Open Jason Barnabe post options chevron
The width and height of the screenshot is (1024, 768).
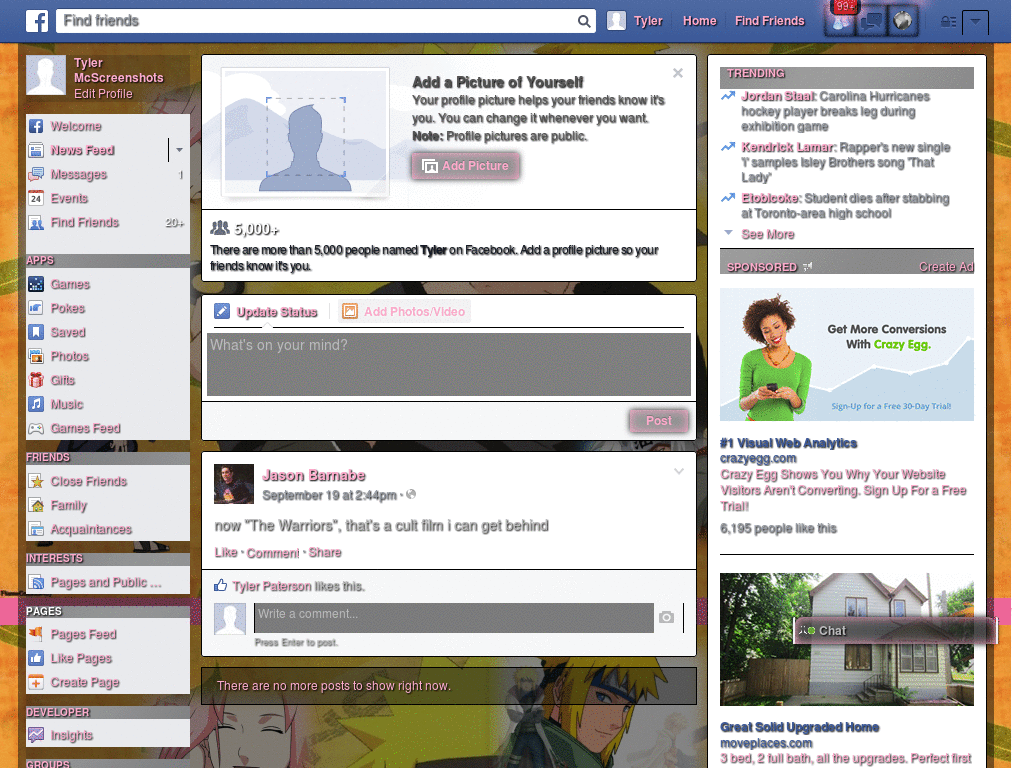679,471
